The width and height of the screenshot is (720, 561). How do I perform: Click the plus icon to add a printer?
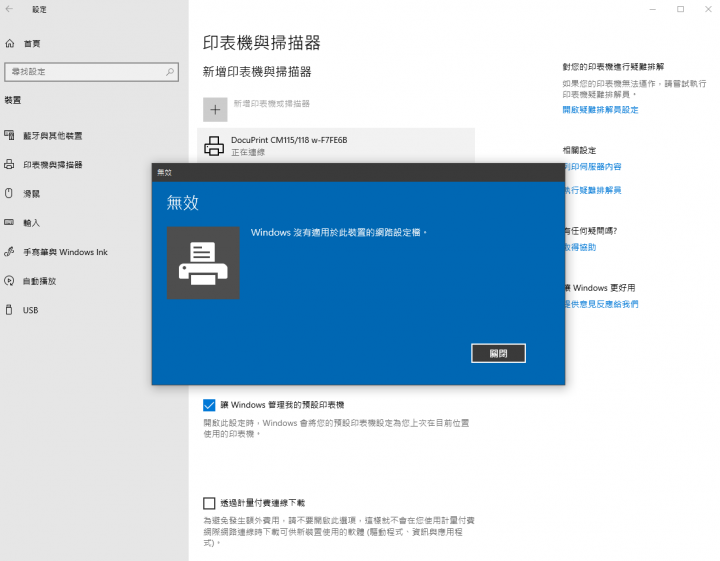pos(215,110)
